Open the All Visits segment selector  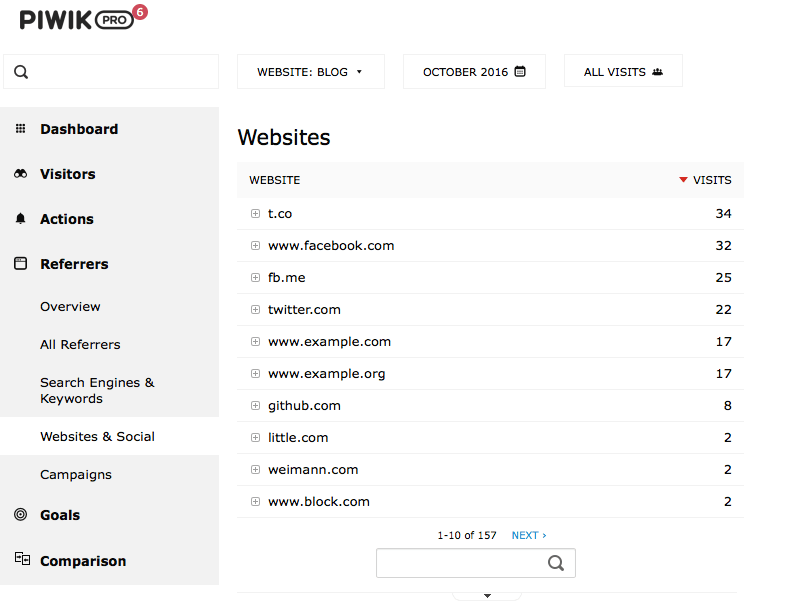point(623,72)
